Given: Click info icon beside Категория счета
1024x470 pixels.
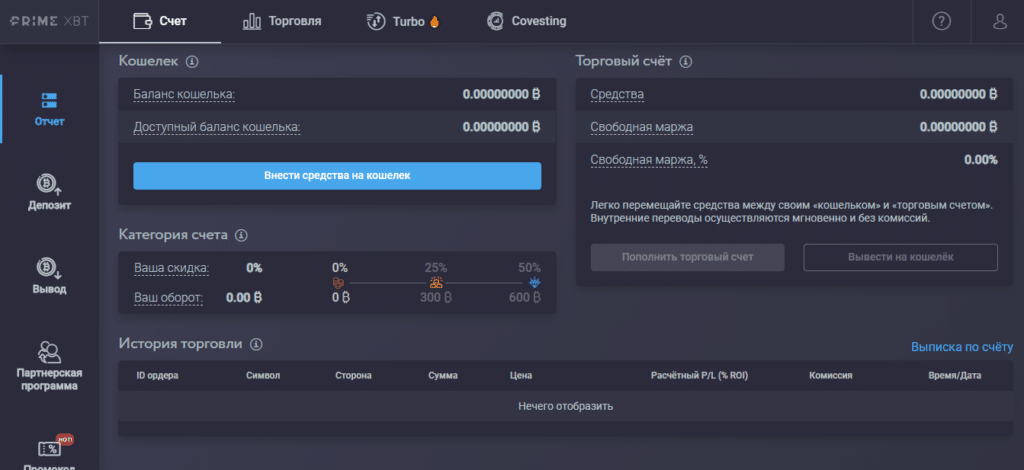Looking at the screenshot, I should tap(241, 235).
